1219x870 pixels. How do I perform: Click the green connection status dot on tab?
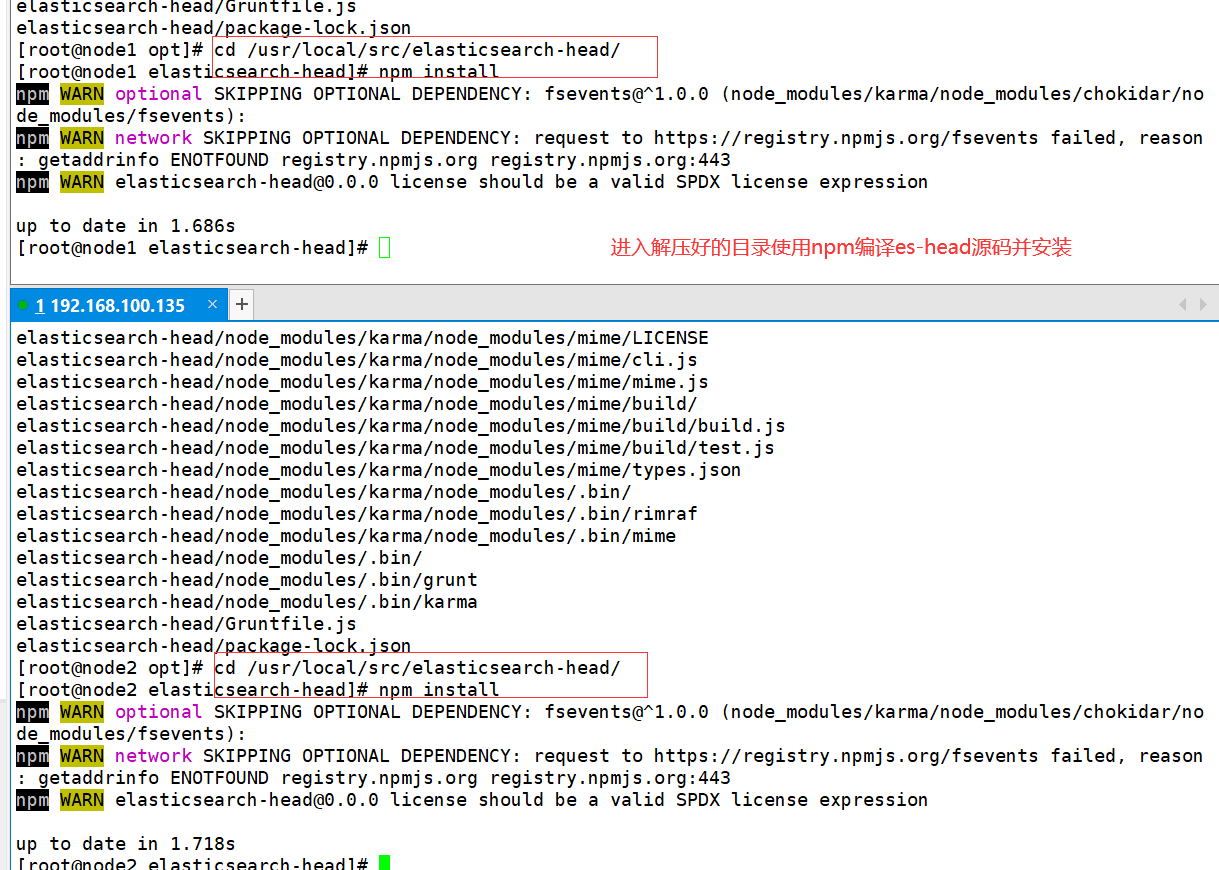24,305
